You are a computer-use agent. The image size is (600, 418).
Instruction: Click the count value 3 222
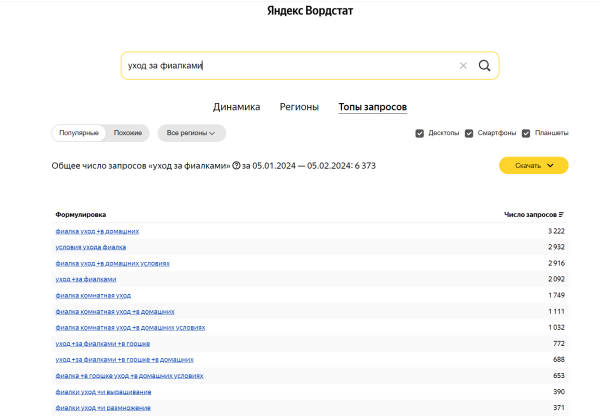pyautogui.click(x=556, y=231)
